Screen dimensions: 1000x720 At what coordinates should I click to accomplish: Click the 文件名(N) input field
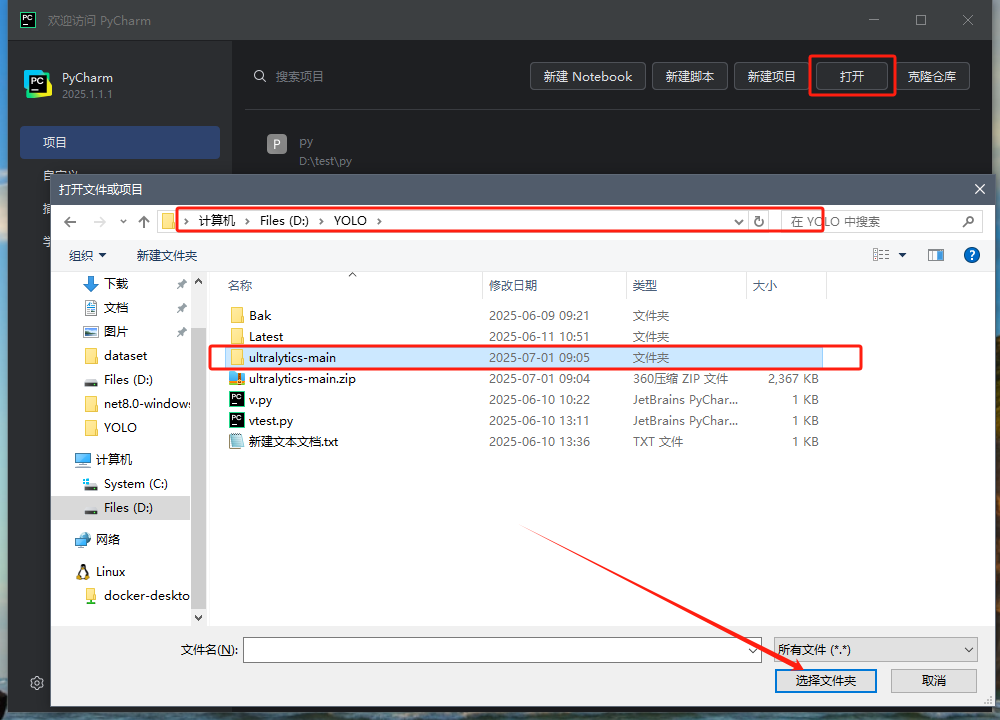tap(495, 650)
